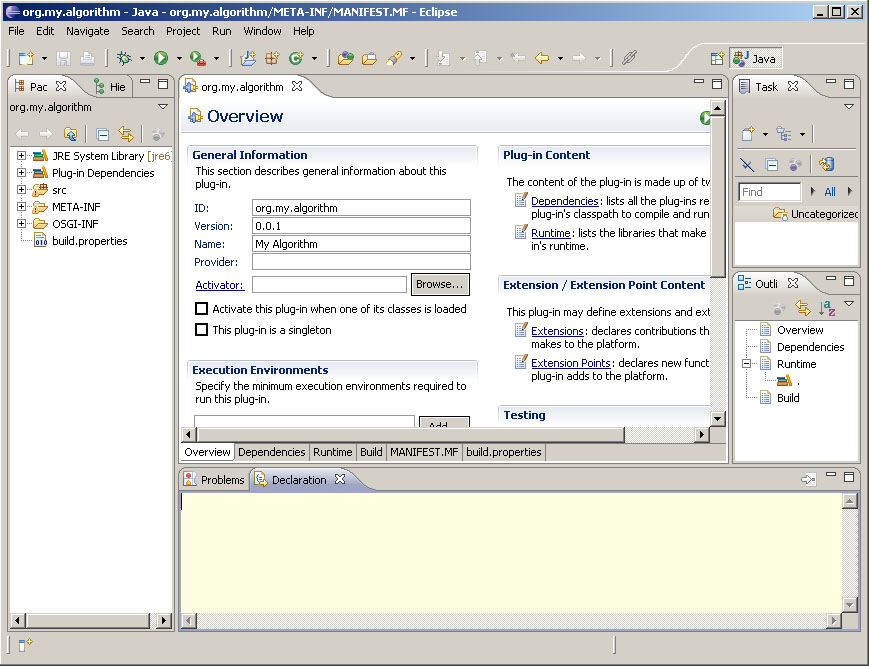
Task: Click the yellow Back navigation arrow
Action: pyautogui.click(x=542, y=58)
